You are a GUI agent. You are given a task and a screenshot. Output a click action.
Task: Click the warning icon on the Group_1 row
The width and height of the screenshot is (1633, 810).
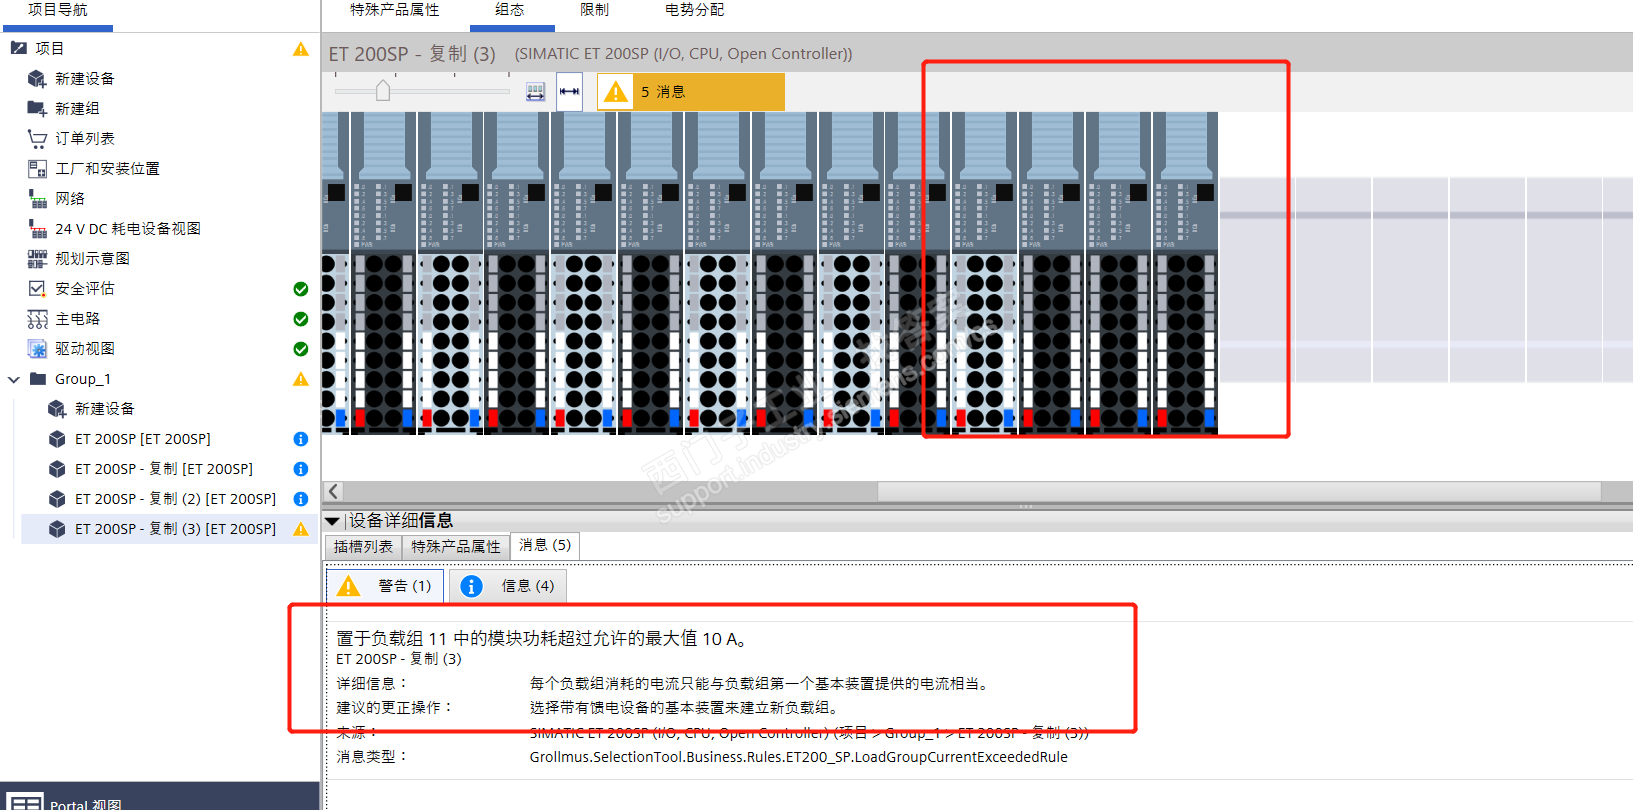pyautogui.click(x=300, y=379)
